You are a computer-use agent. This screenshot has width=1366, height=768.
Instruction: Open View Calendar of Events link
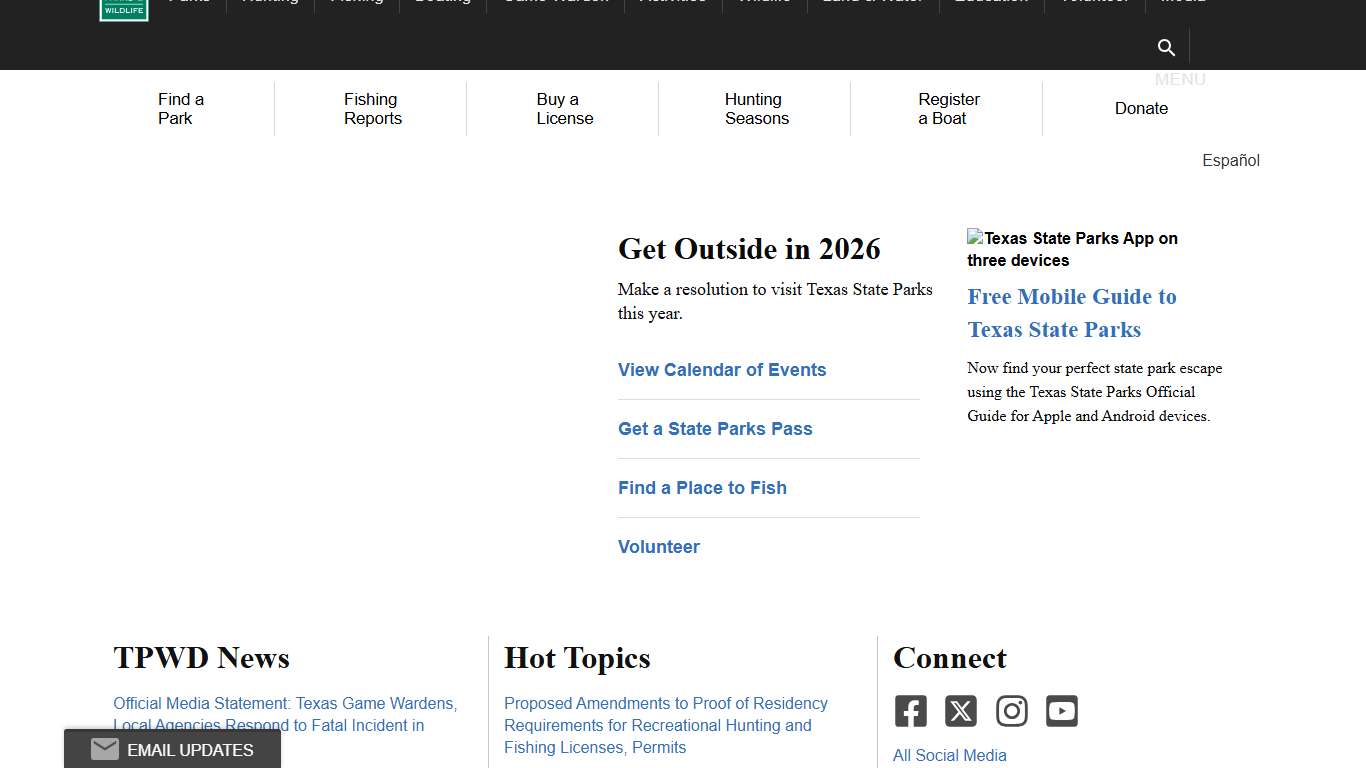722,370
